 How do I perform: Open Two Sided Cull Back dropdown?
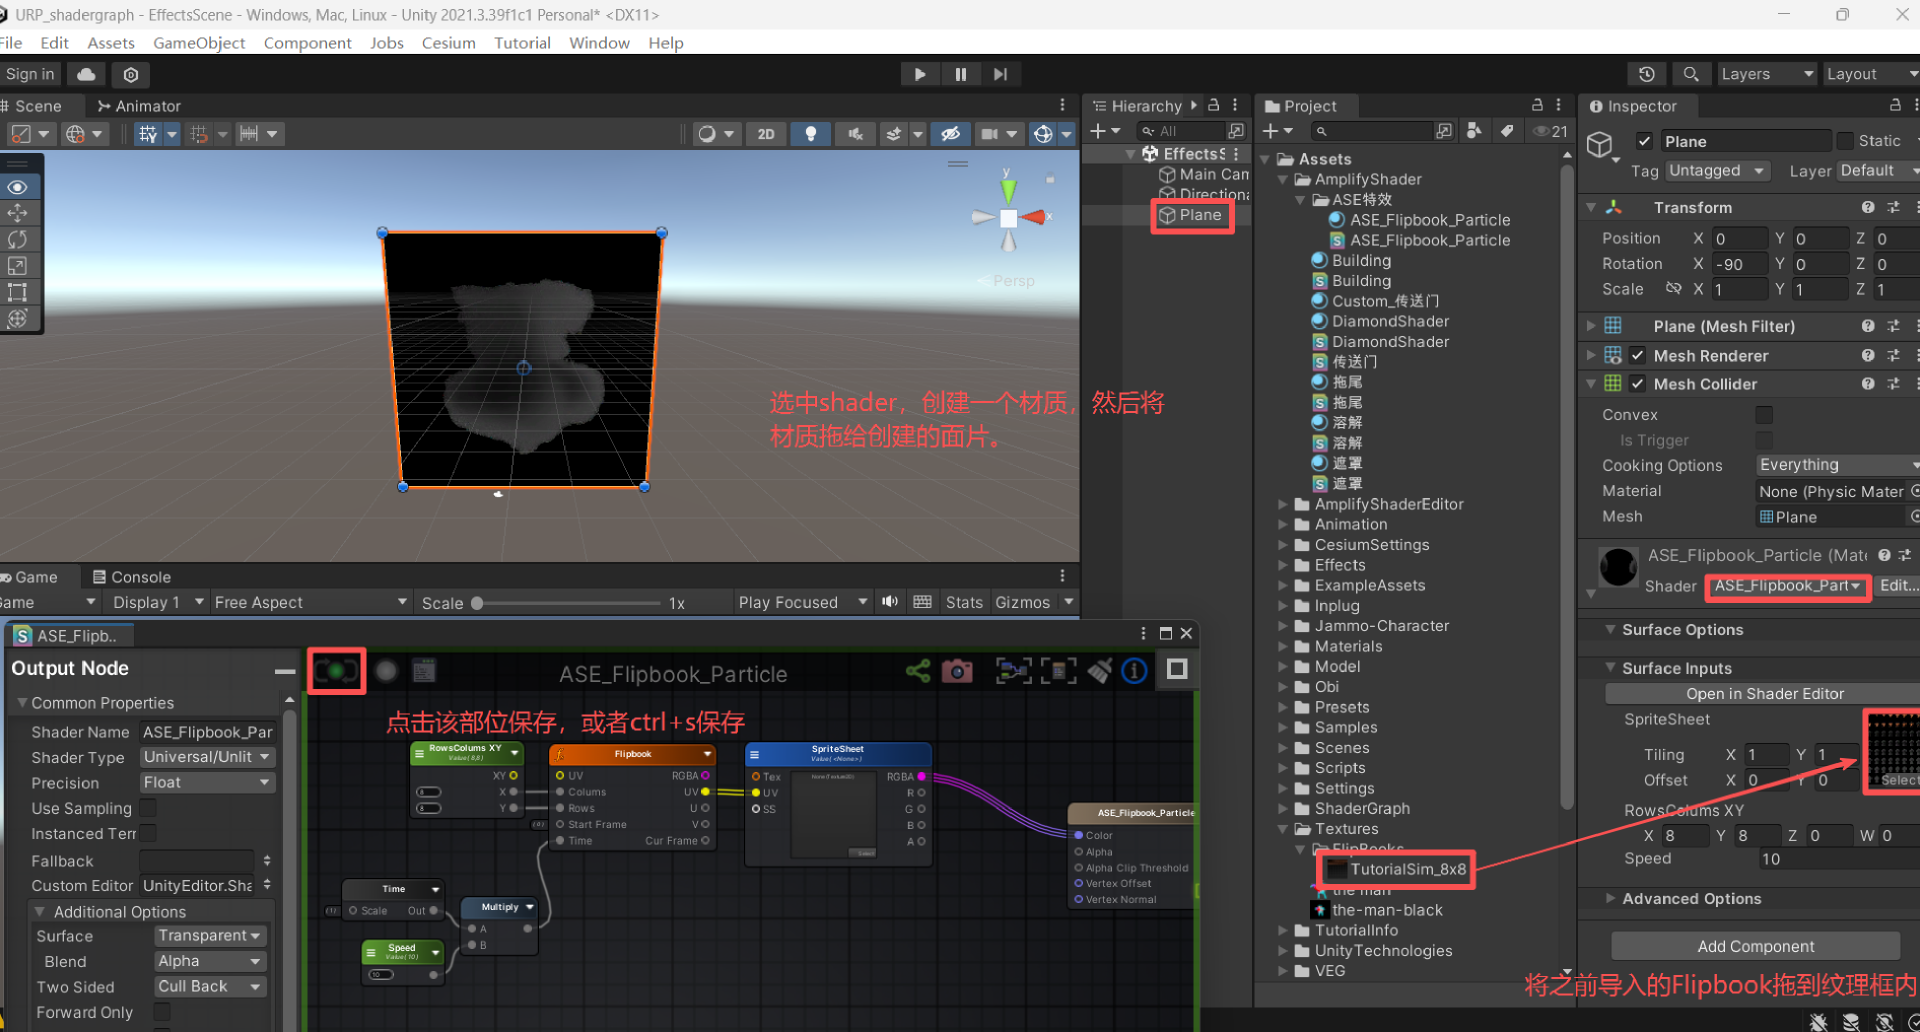click(x=209, y=987)
